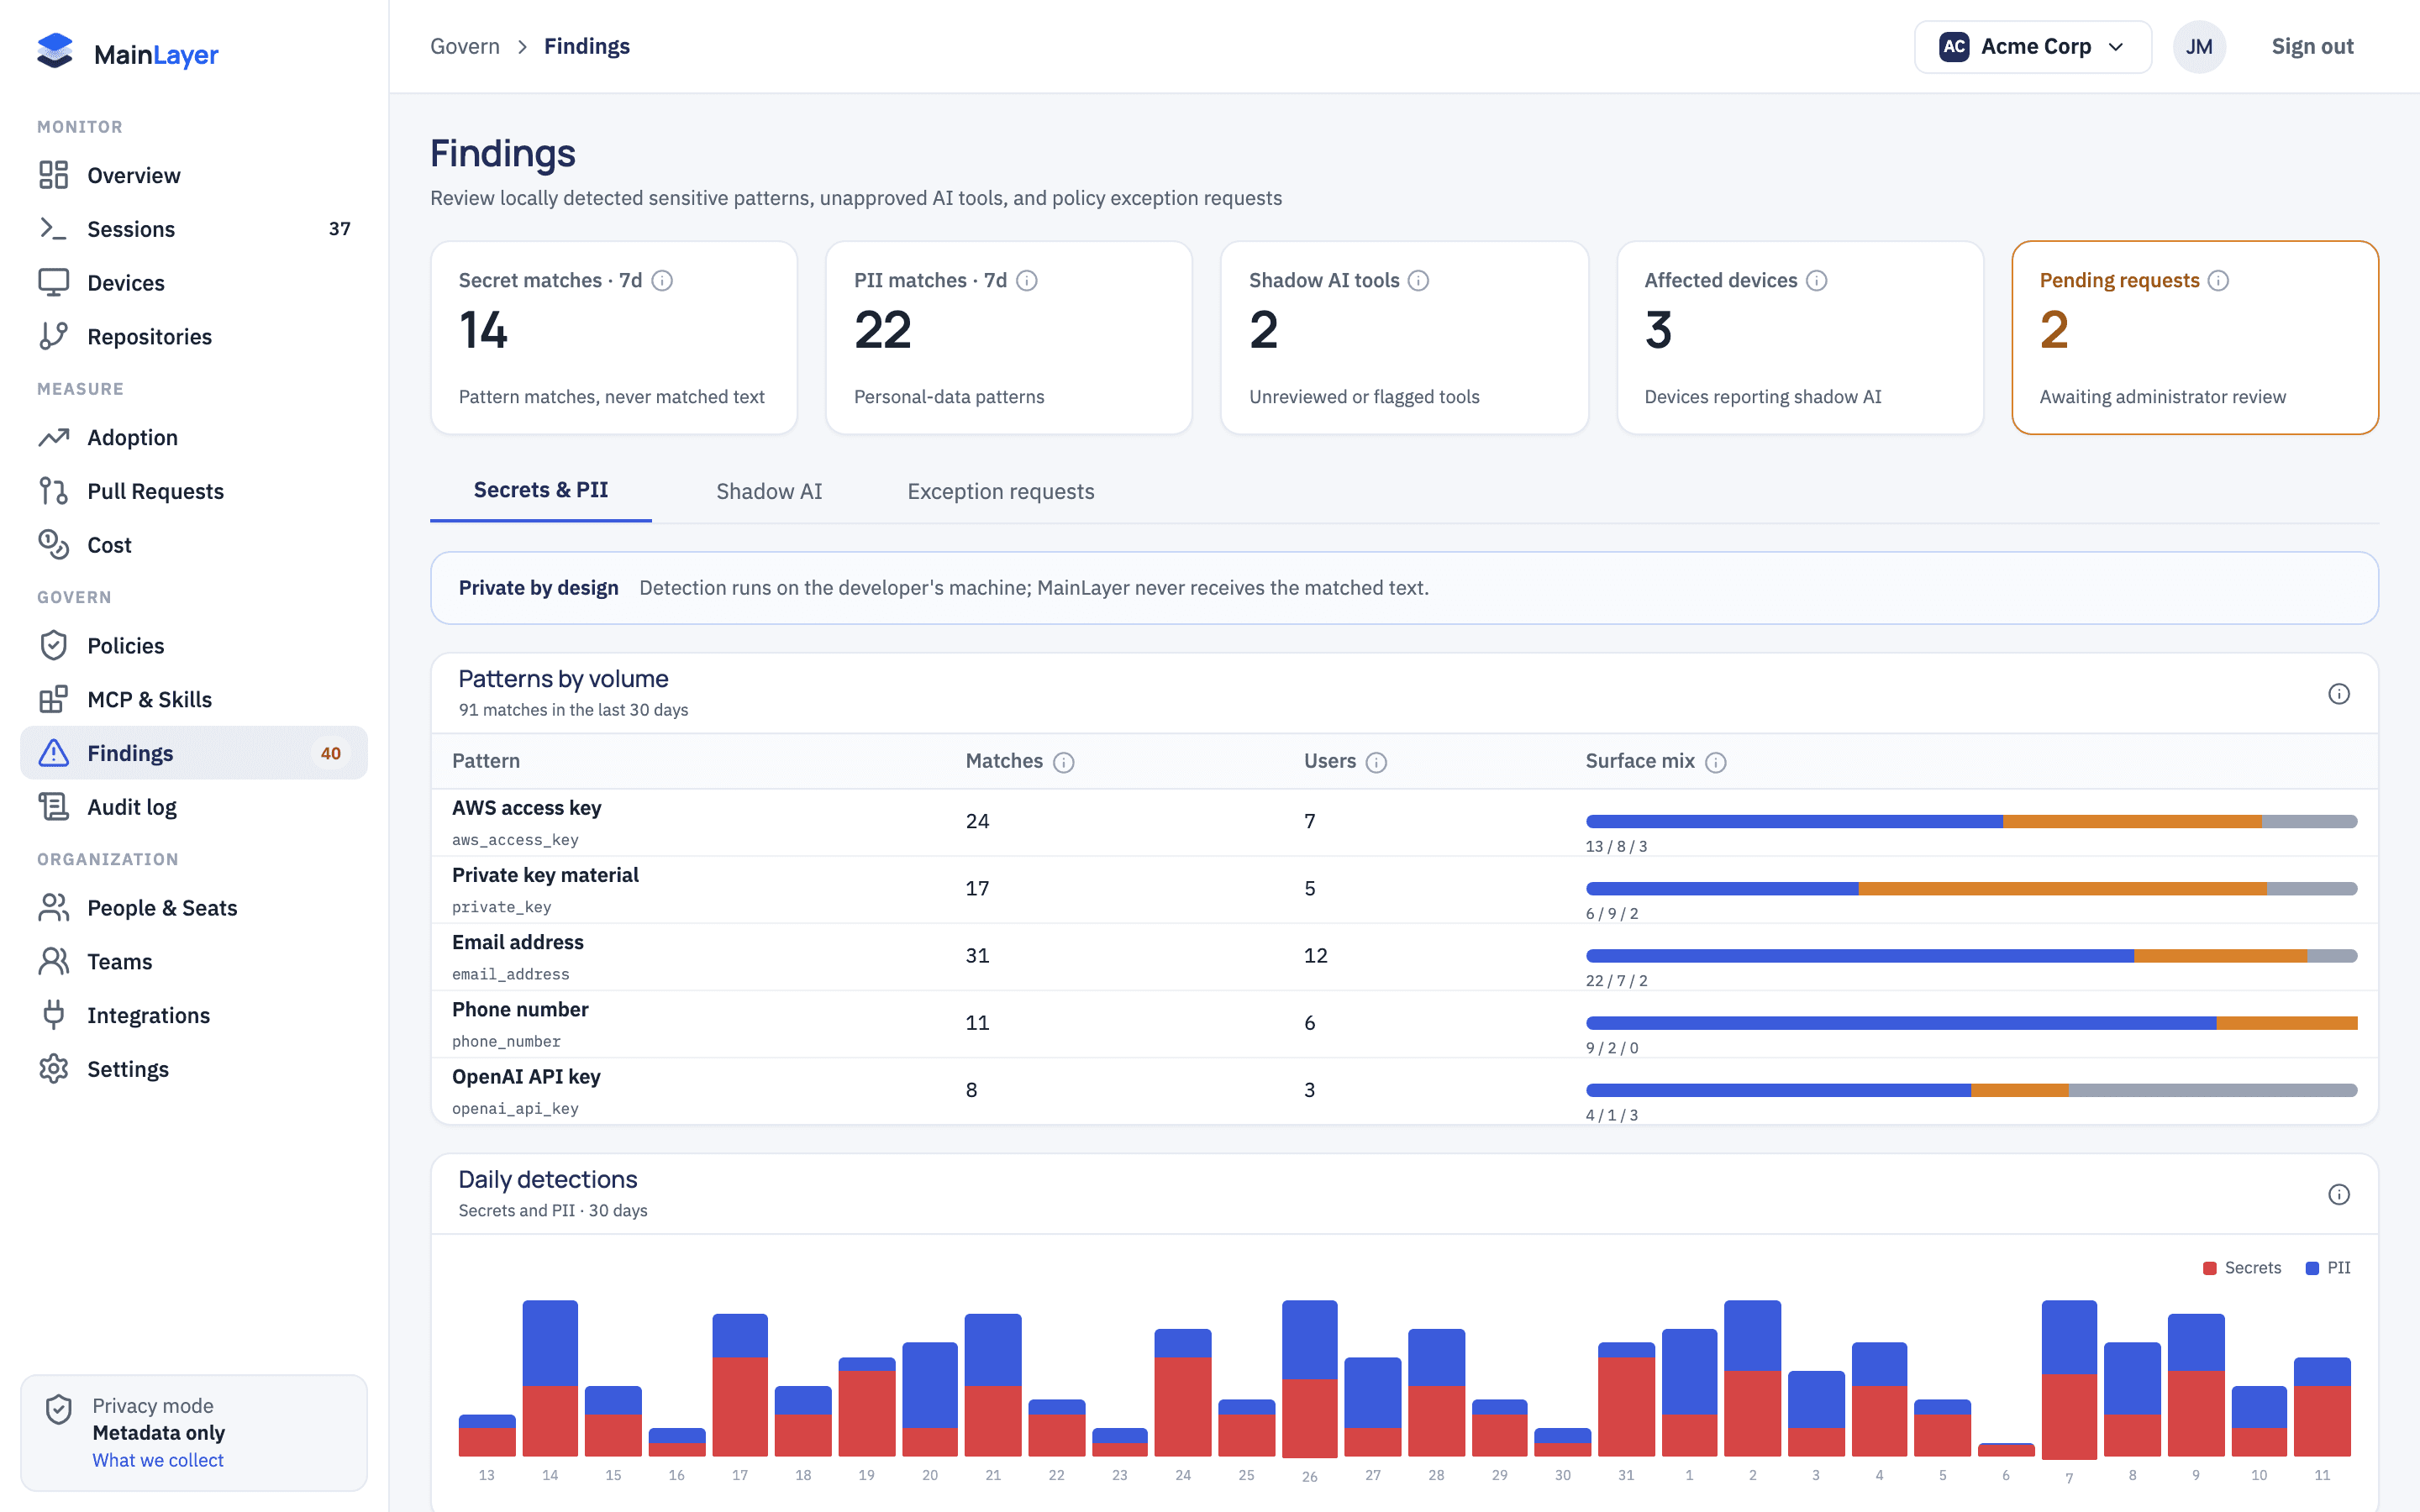2420x1512 pixels.
Task: Click the daily detections bar for day 14
Action: [550, 1378]
